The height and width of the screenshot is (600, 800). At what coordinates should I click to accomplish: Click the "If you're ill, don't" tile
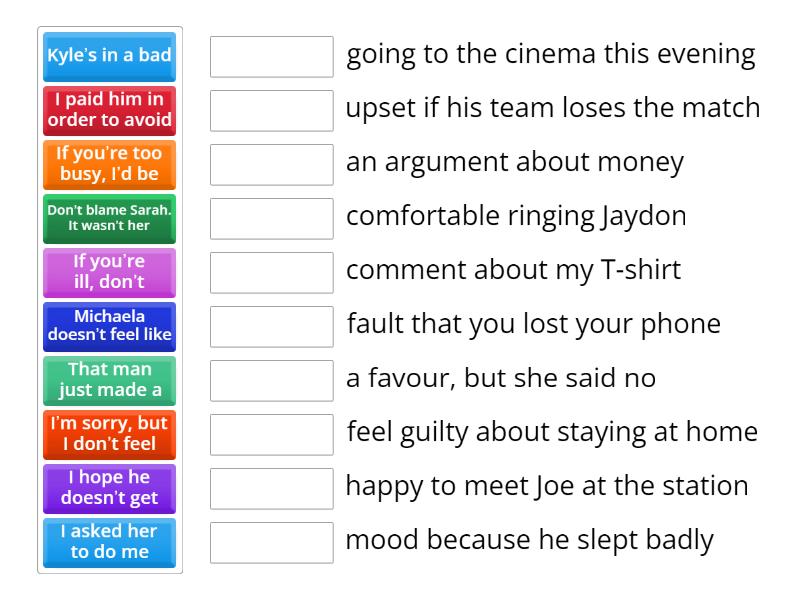(x=110, y=272)
